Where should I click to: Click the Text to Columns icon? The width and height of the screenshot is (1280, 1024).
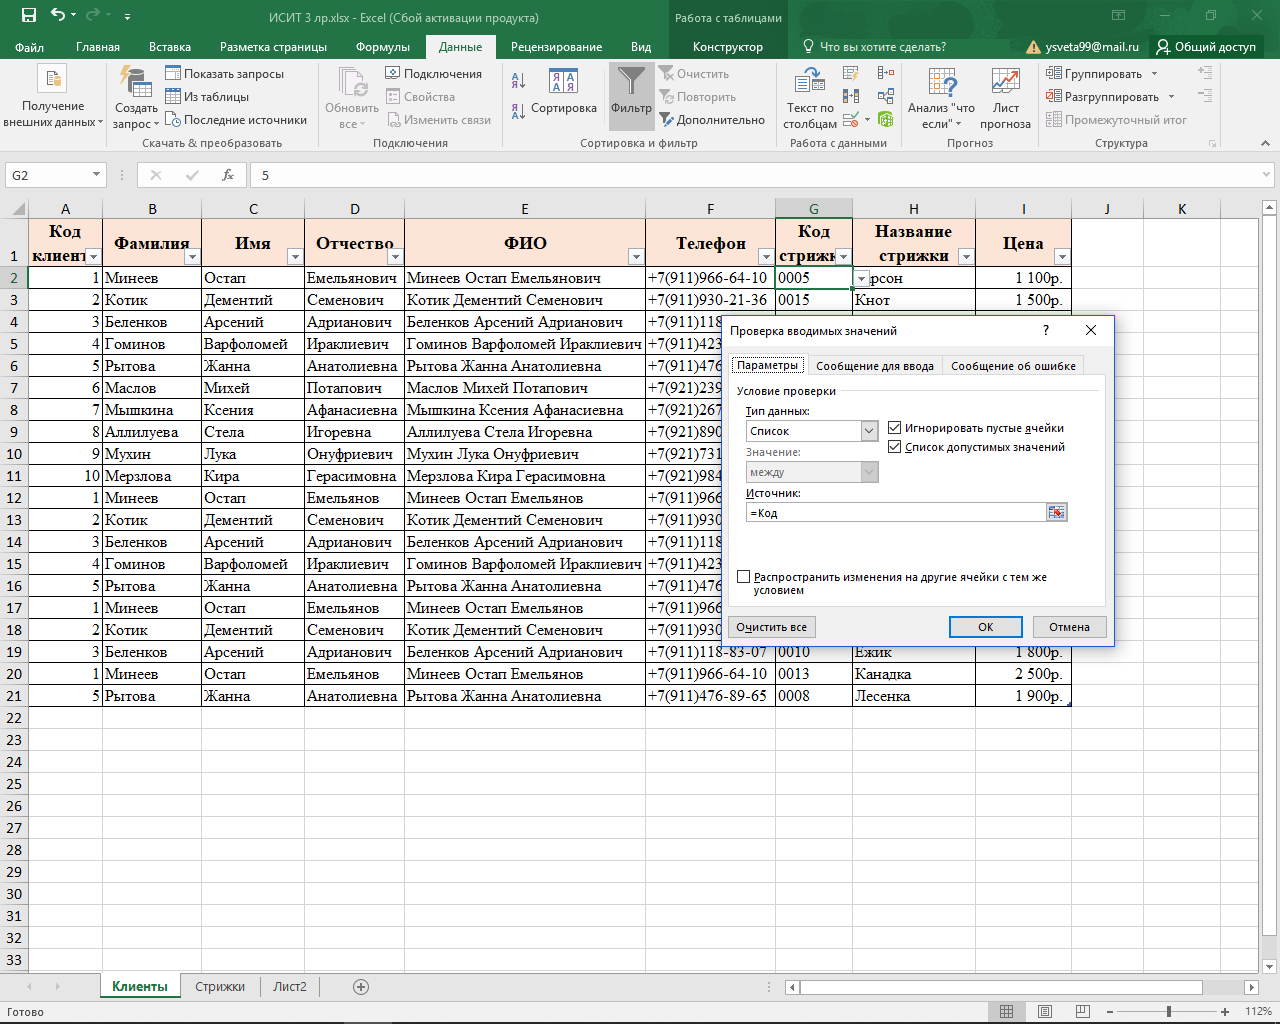809,84
